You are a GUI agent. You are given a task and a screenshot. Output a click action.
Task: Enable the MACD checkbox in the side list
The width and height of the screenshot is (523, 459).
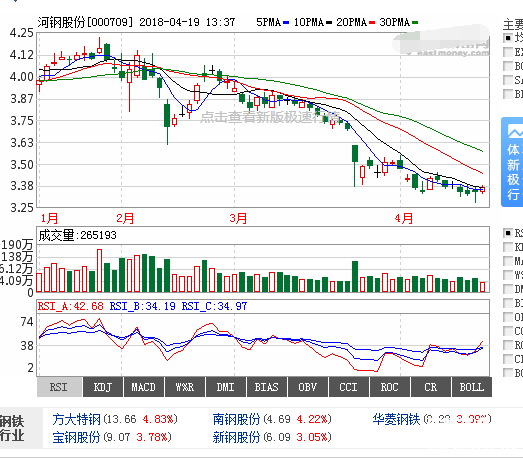coord(508,261)
